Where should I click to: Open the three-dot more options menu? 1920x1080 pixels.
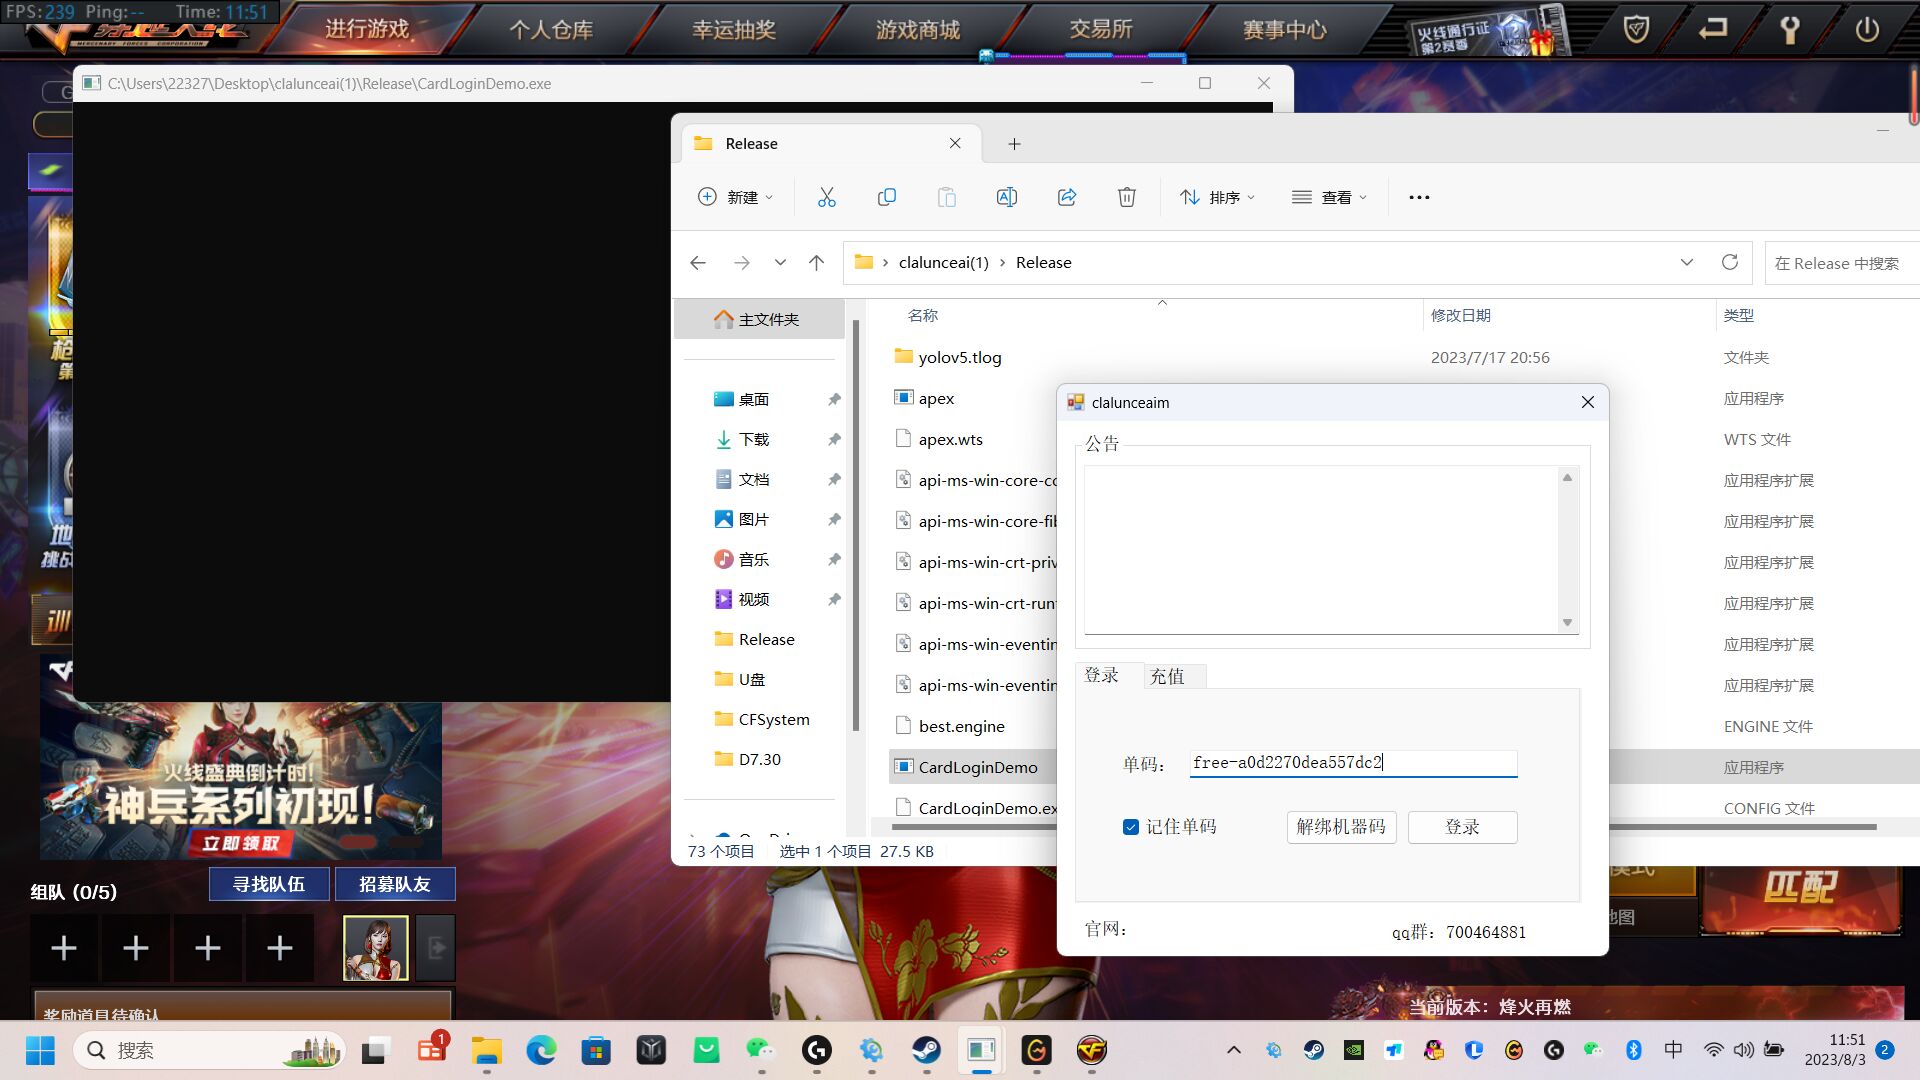click(x=1419, y=197)
